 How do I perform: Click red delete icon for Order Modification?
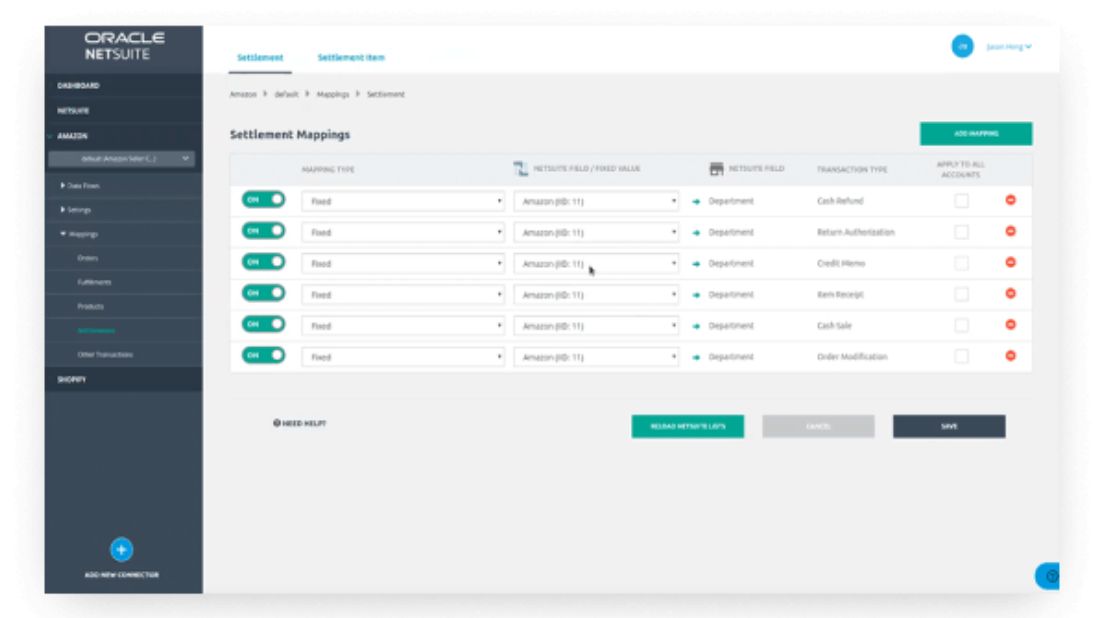[x=1010, y=356]
